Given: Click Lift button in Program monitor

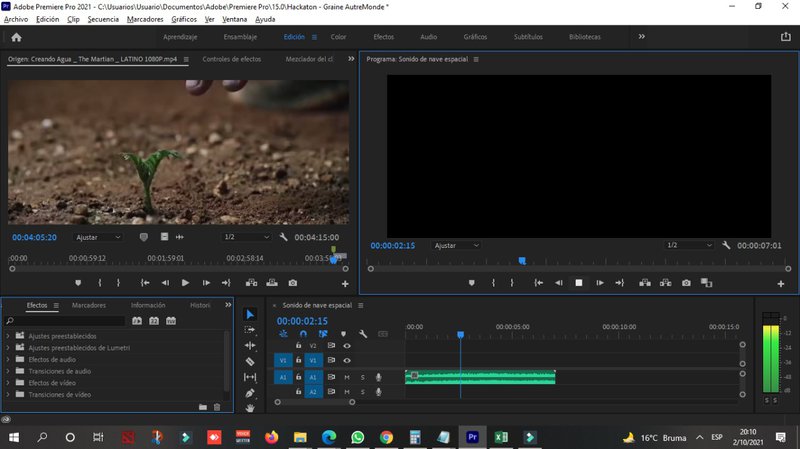Looking at the screenshot, I should [645, 283].
